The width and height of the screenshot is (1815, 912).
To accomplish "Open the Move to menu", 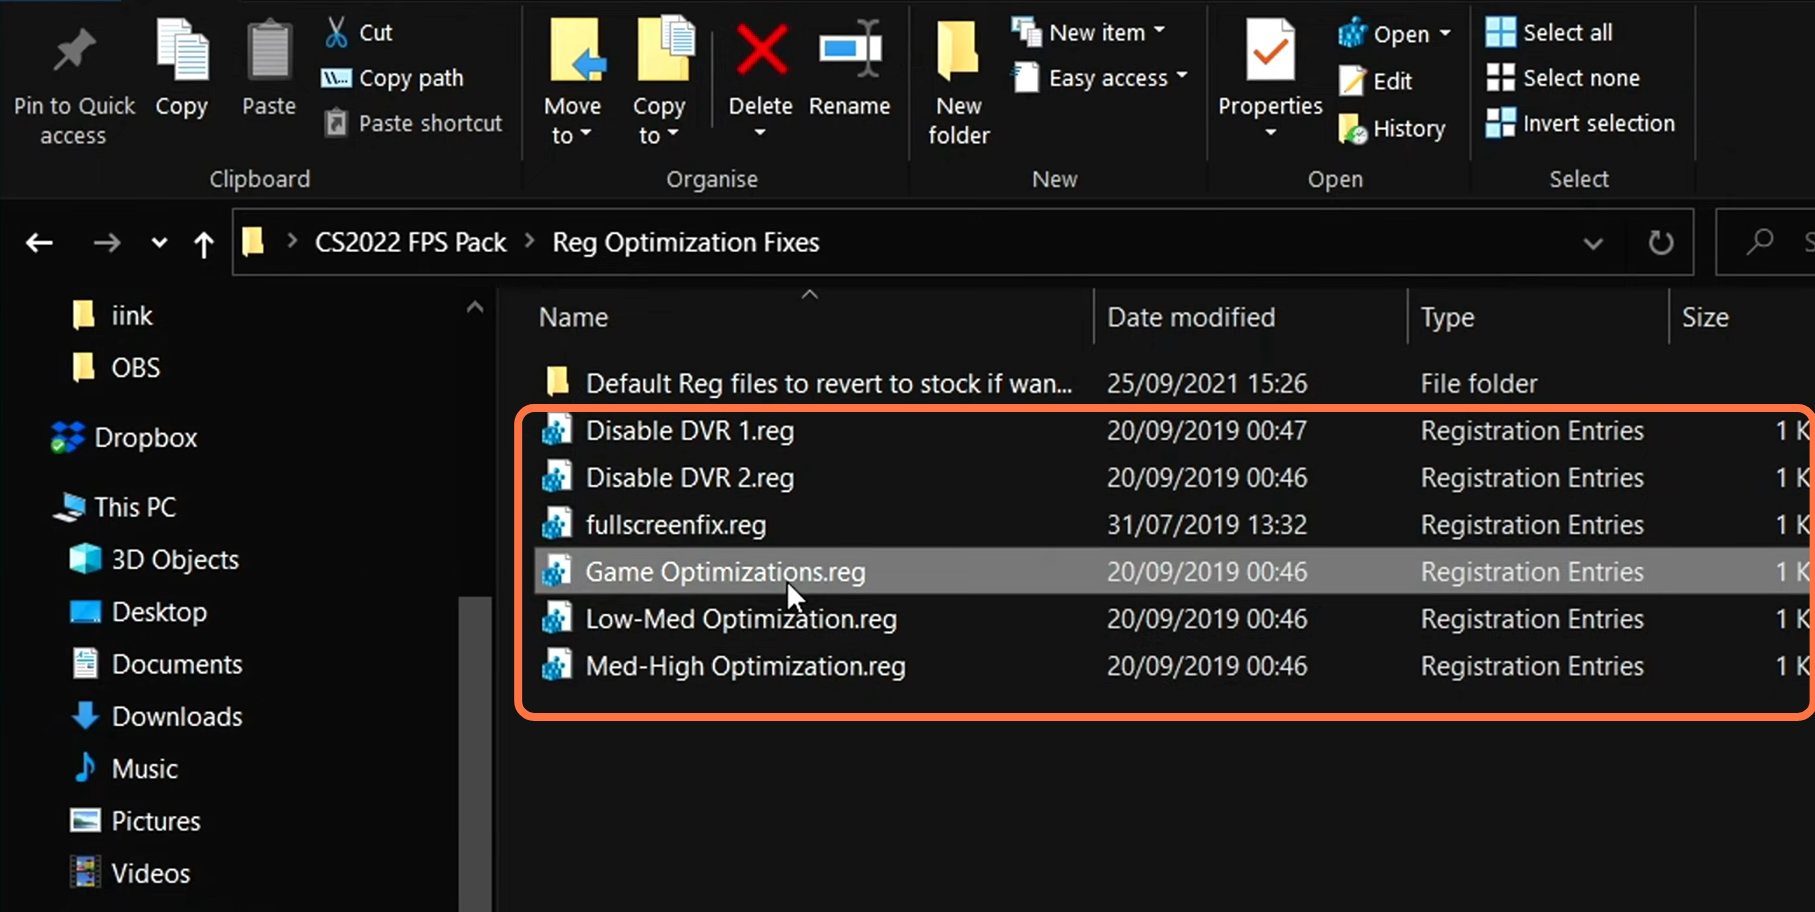I will click(572, 80).
